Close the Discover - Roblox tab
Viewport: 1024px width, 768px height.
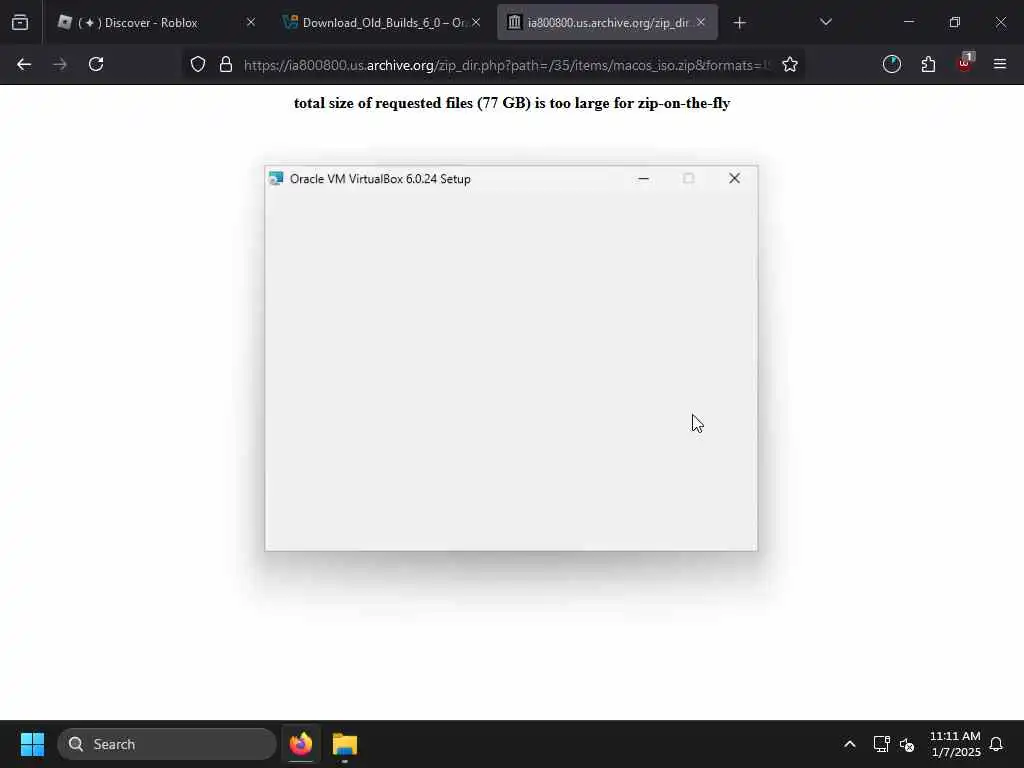(x=251, y=23)
